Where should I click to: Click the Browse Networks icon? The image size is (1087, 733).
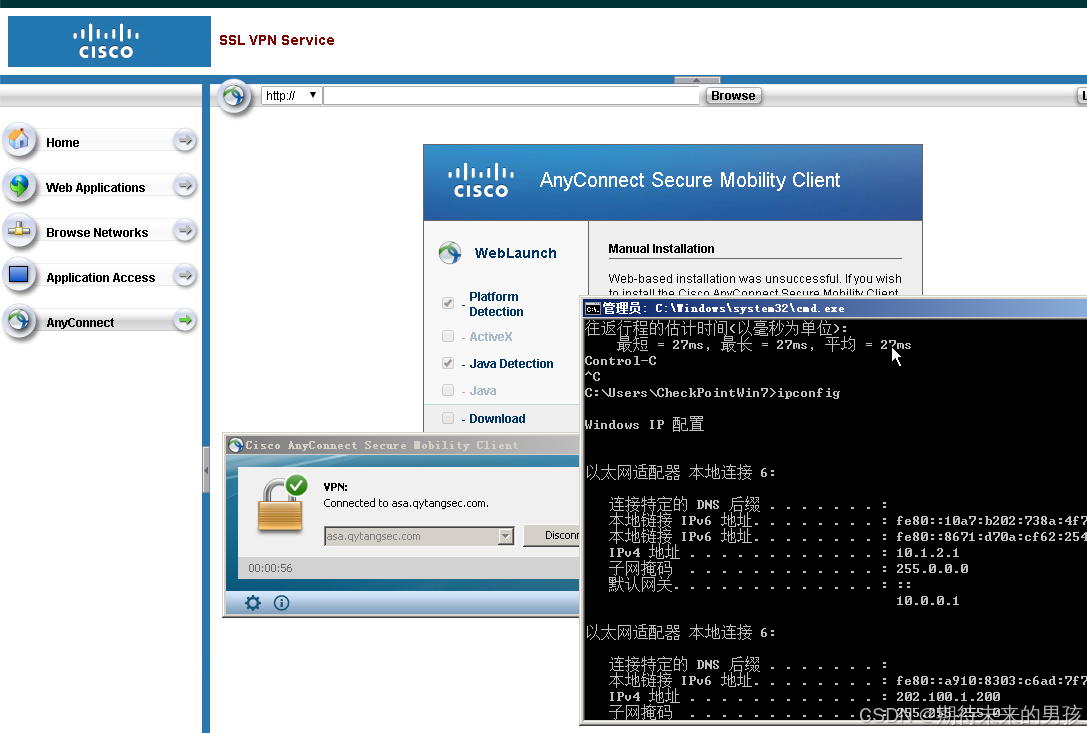pyautogui.click(x=19, y=230)
